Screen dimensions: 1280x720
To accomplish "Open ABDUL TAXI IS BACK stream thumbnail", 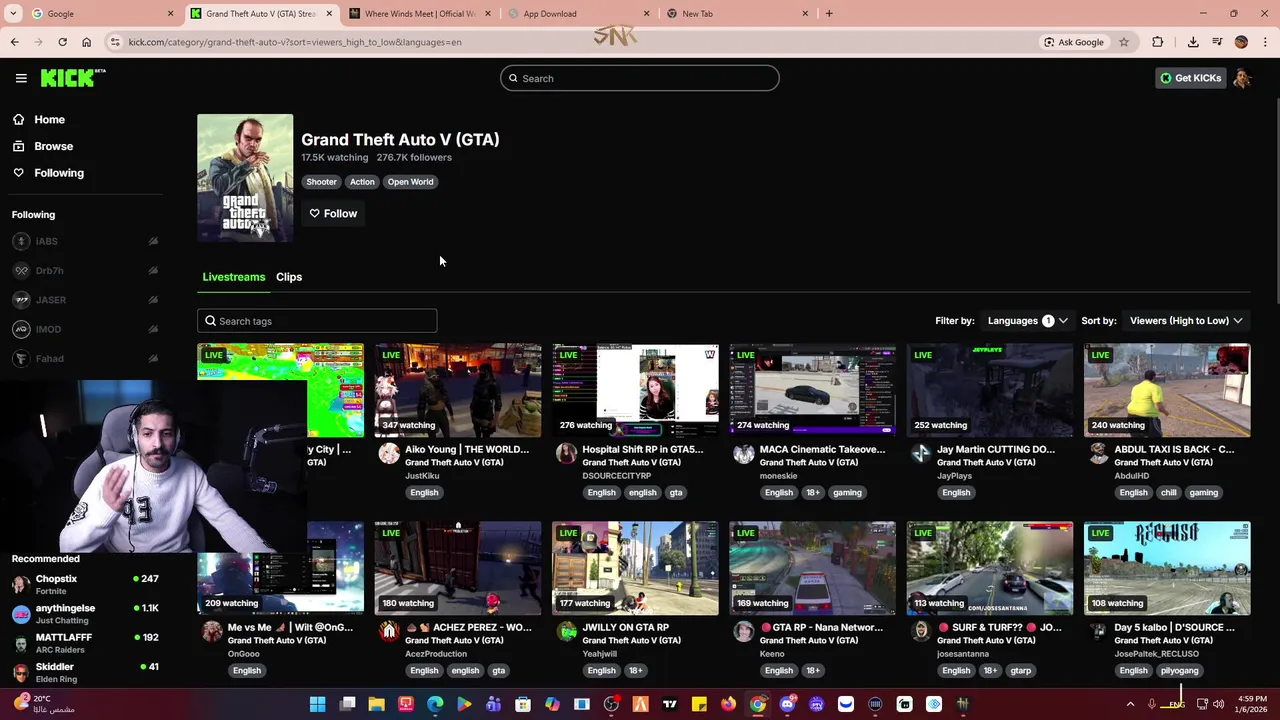I will tap(1167, 390).
